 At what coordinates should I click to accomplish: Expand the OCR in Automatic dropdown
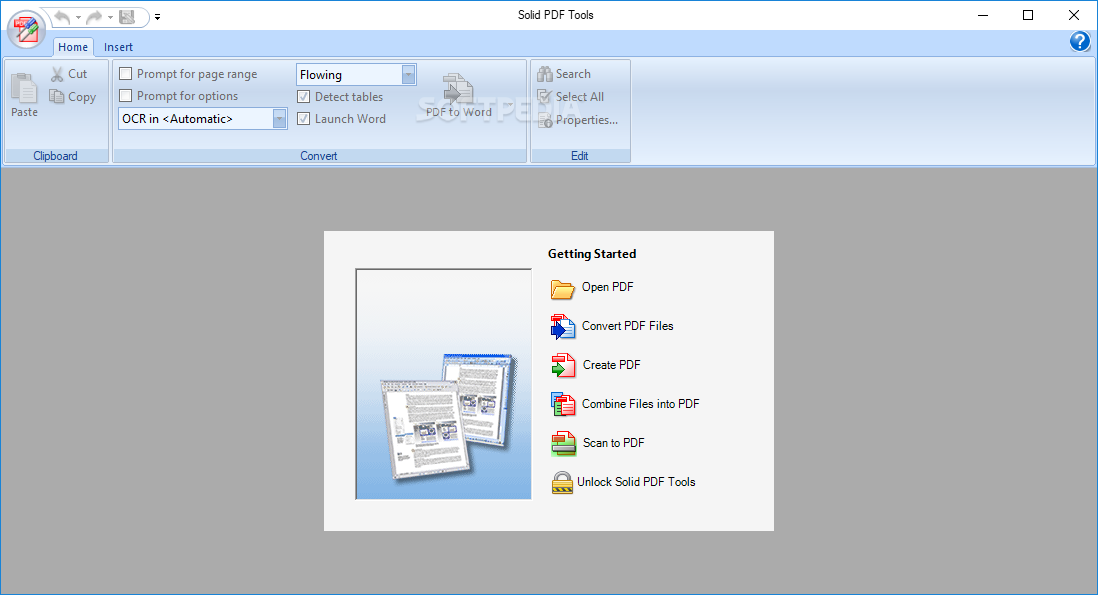[279, 119]
